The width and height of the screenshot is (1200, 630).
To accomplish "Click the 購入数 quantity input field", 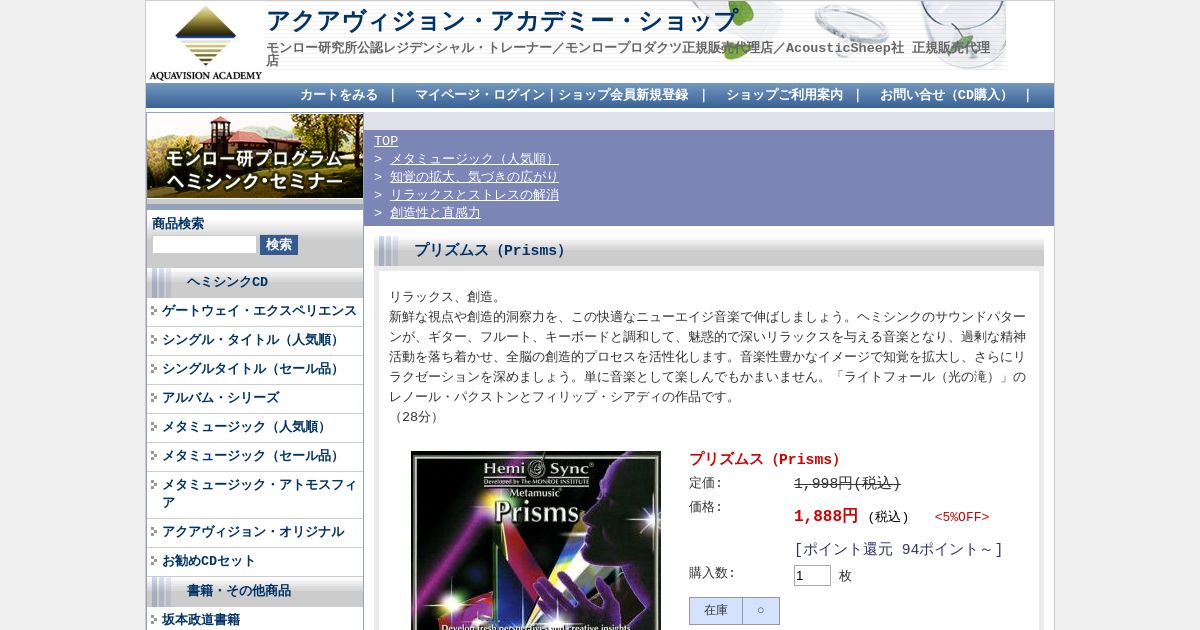I will 812,576.
